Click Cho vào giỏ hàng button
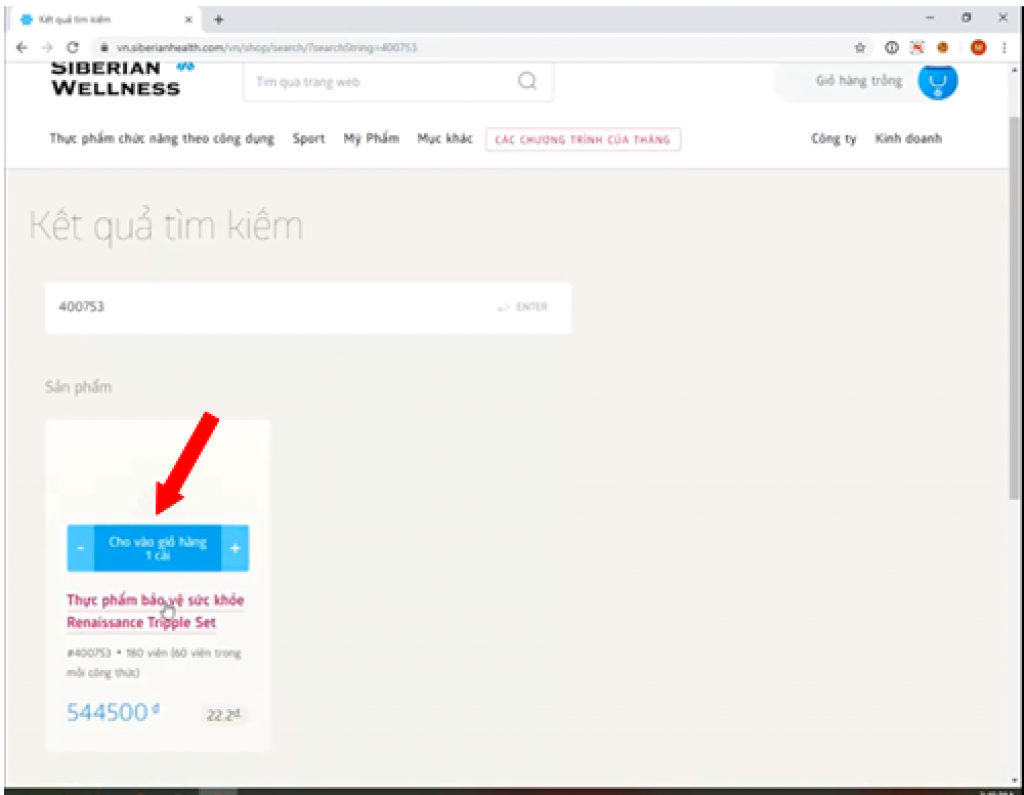 [x=157, y=548]
